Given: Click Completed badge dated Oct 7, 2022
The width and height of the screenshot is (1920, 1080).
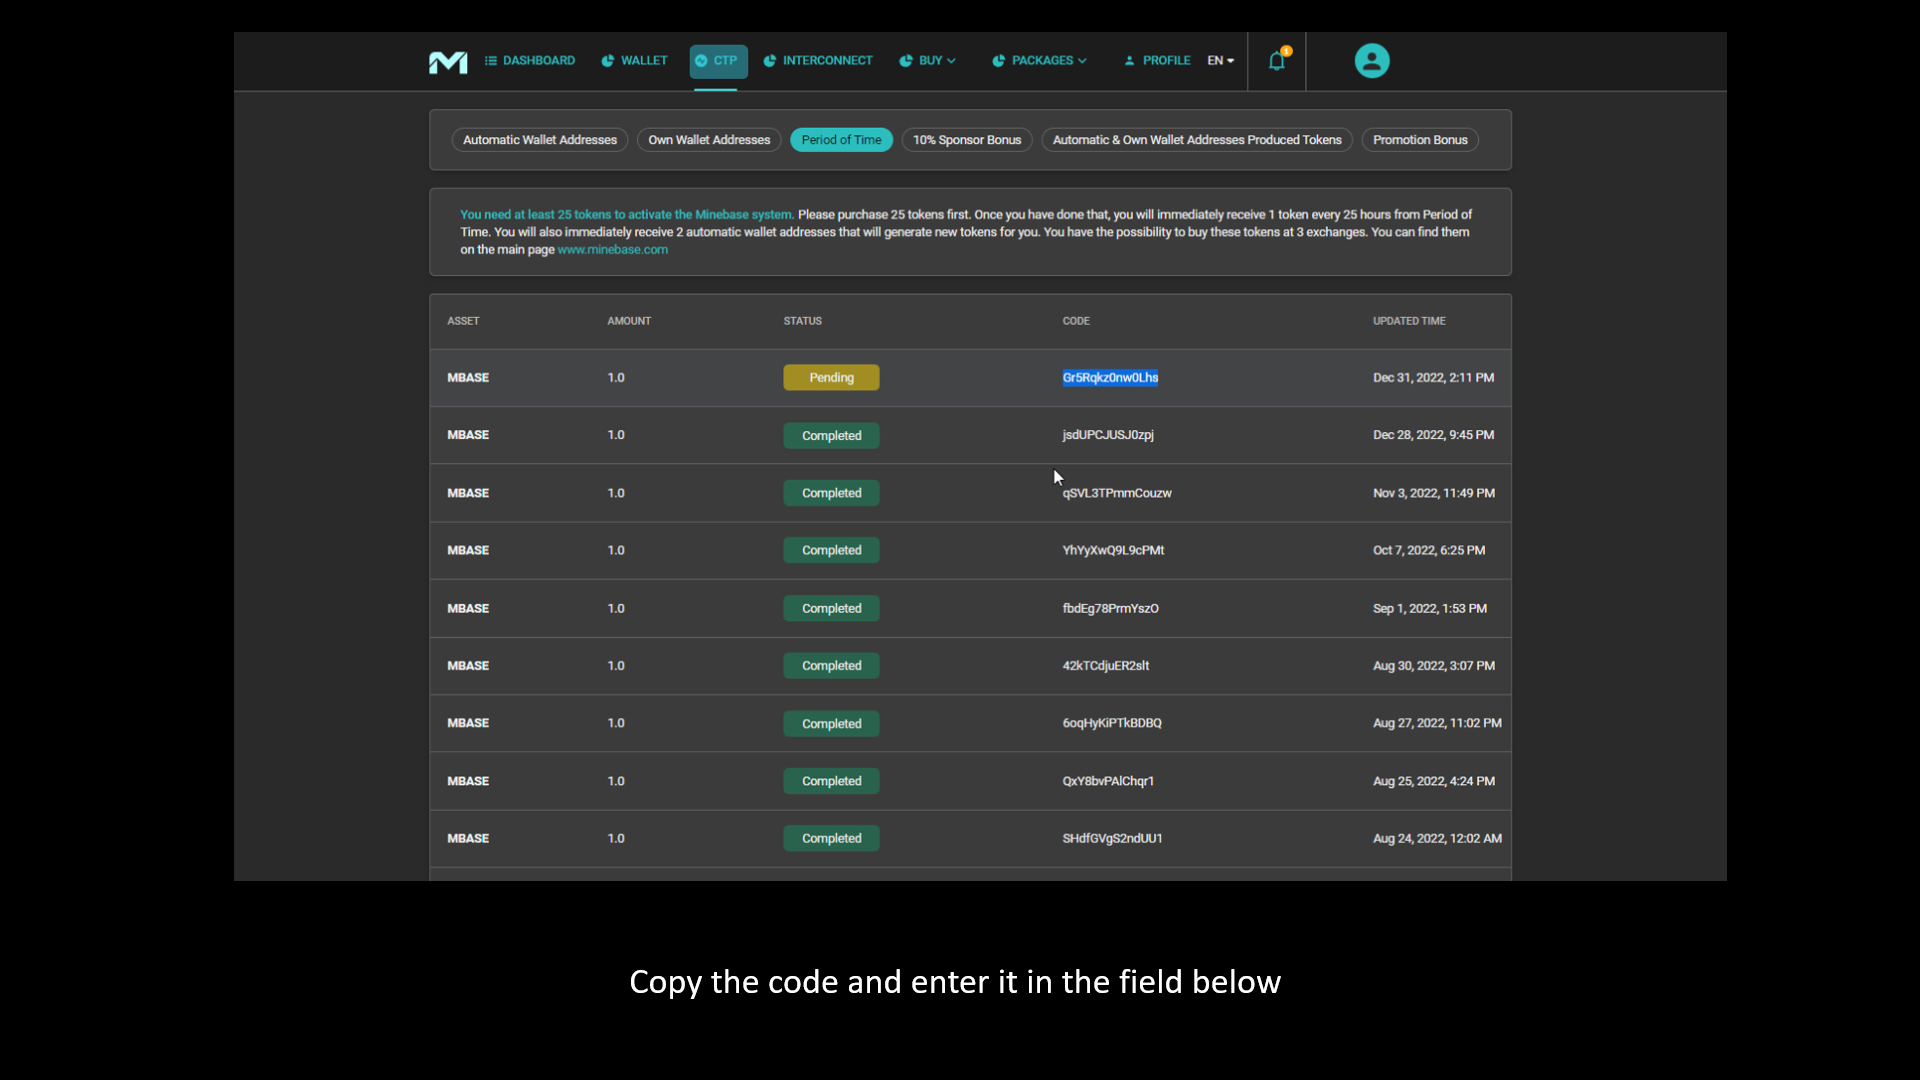Looking at the screenshot, I should click(x=831, y=550).
